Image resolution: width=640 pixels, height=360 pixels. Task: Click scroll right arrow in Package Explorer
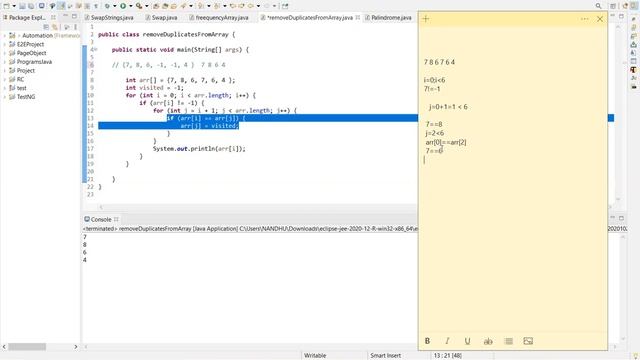click(76, 347)
